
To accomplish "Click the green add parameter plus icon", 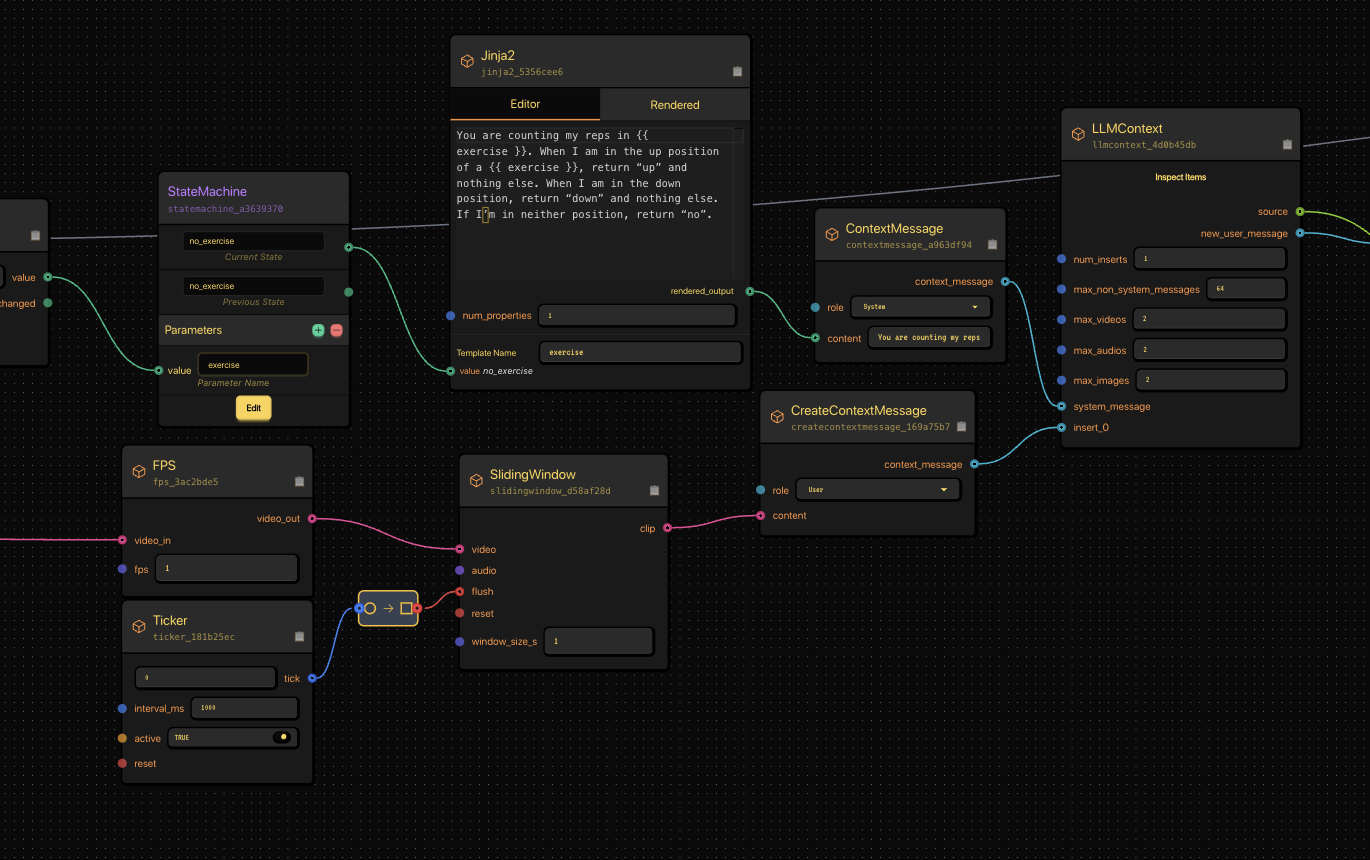I will [318, 330].
